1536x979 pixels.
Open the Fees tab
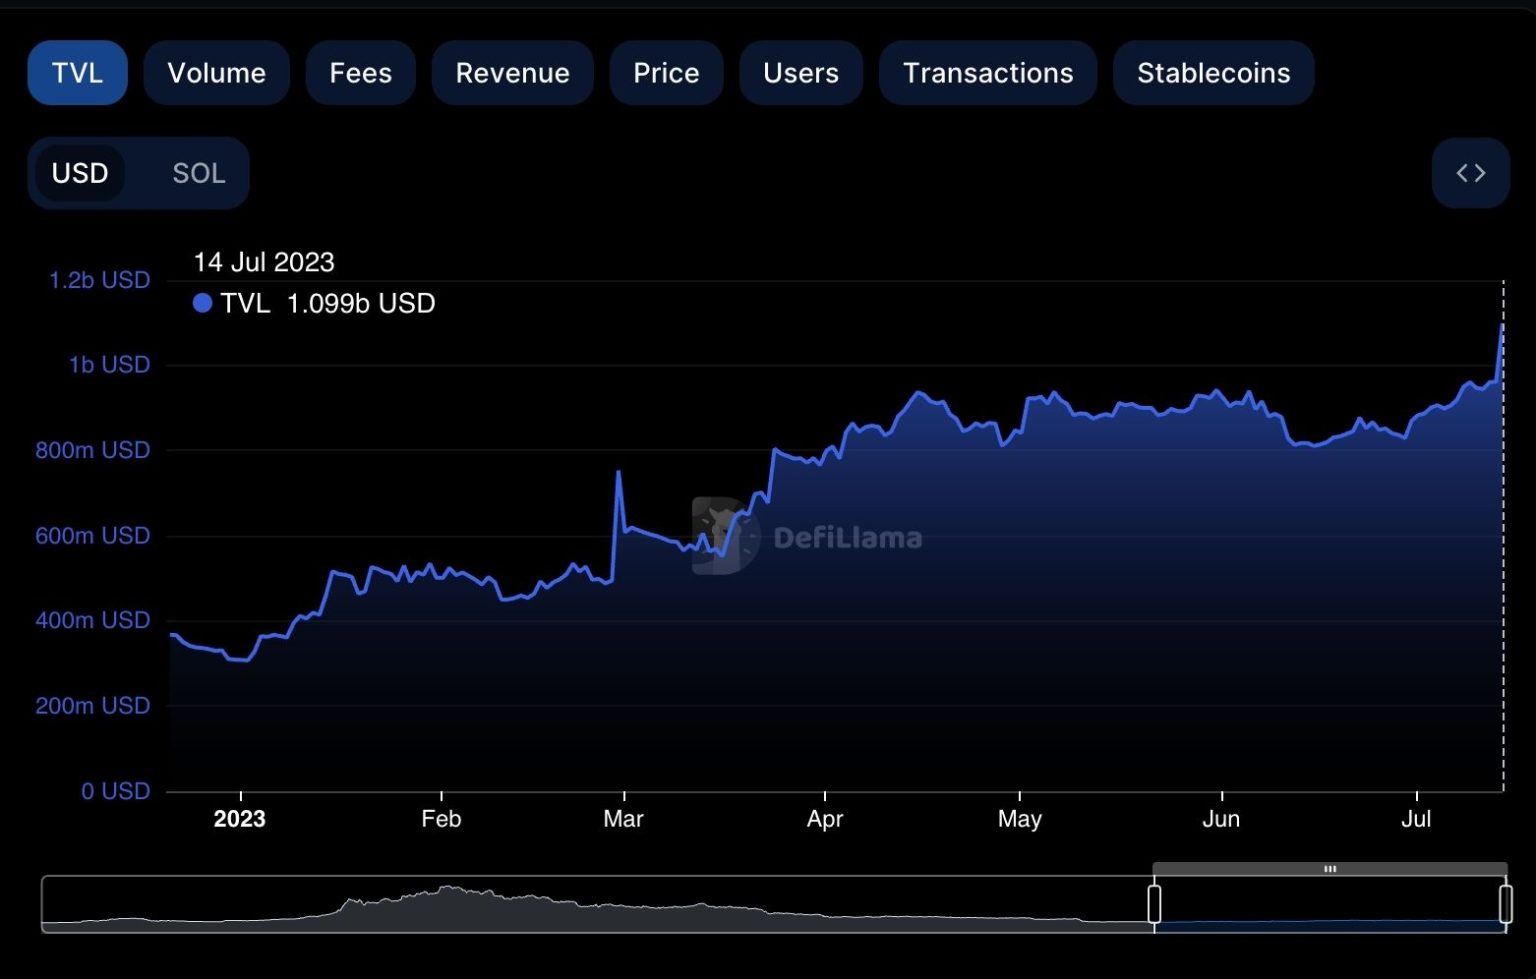point(360,73)
